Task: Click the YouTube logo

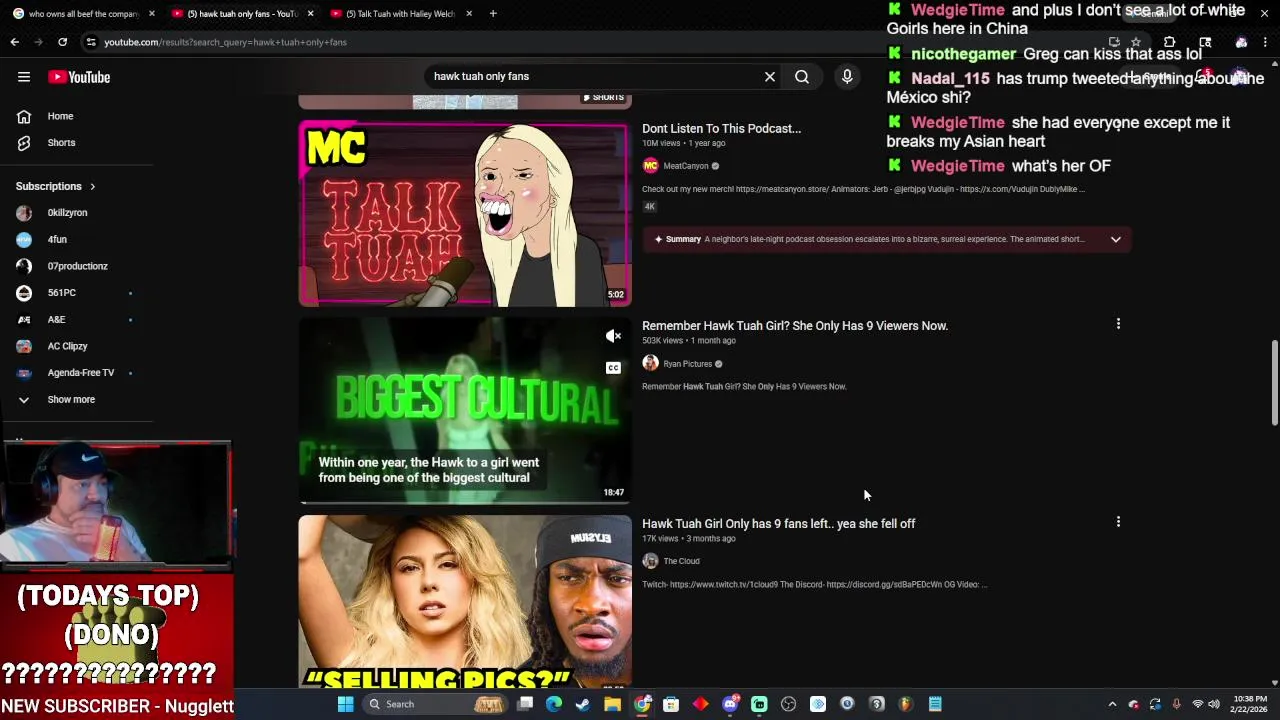Action: (79, 77)
